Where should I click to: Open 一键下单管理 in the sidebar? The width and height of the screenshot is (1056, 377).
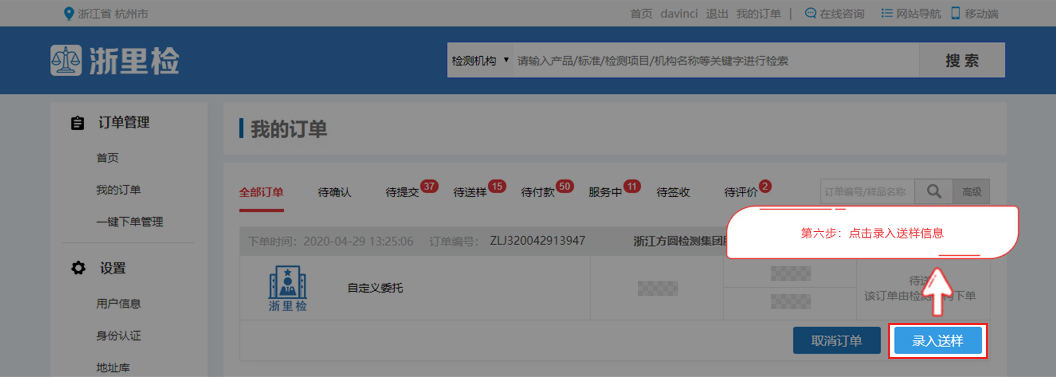coord(129,222)
